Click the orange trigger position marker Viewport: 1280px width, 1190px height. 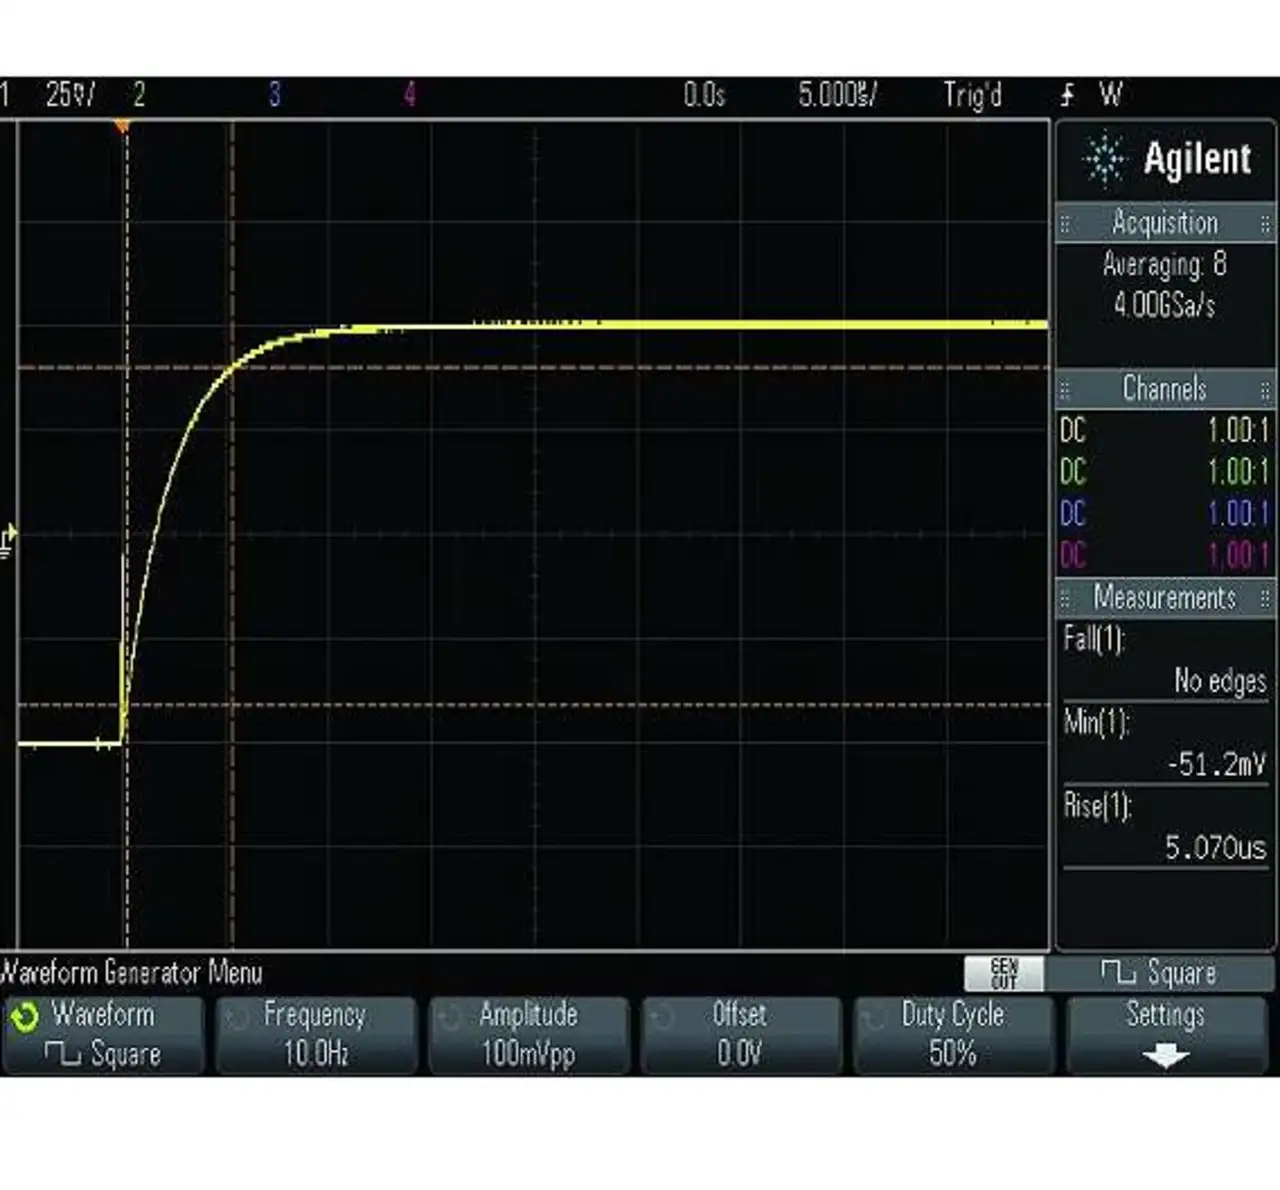[x=122, y=127]
